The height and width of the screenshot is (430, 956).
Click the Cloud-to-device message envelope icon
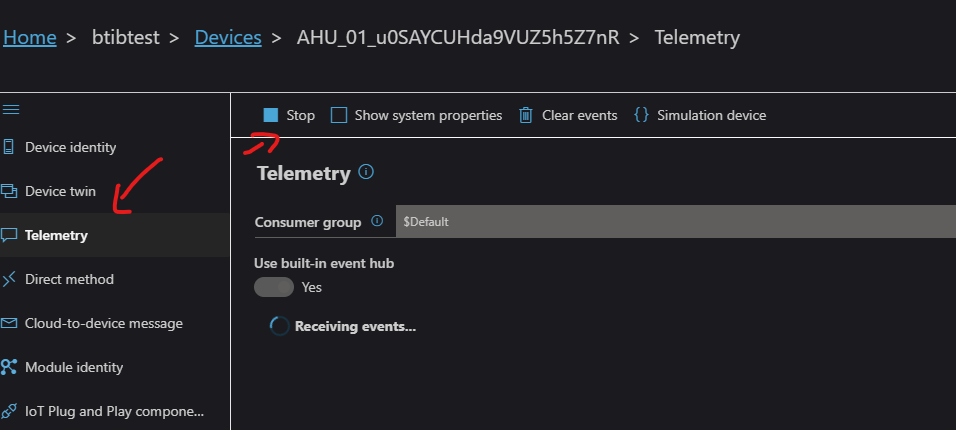pyautogui.click(x=9, y=323)
